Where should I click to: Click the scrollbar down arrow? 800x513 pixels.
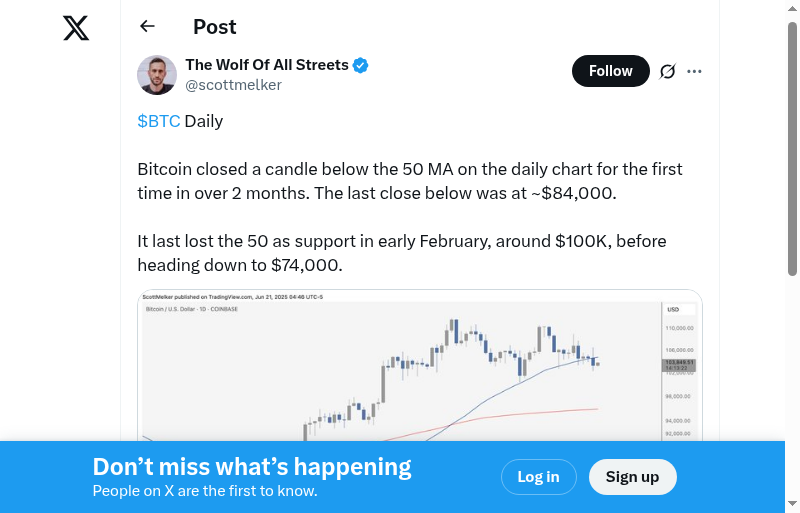[x=792, y=505]
